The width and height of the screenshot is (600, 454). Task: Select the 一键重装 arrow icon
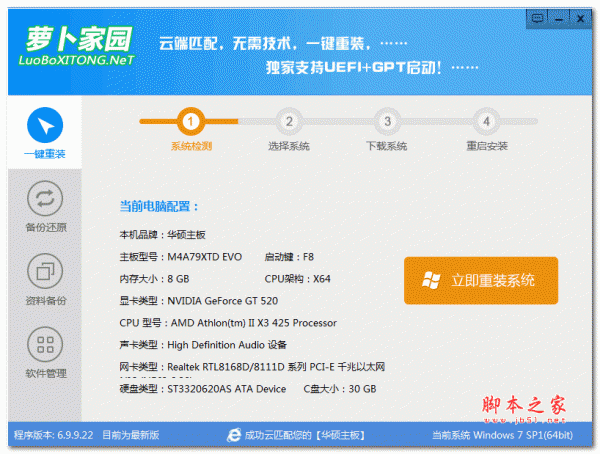coord(45,125)
